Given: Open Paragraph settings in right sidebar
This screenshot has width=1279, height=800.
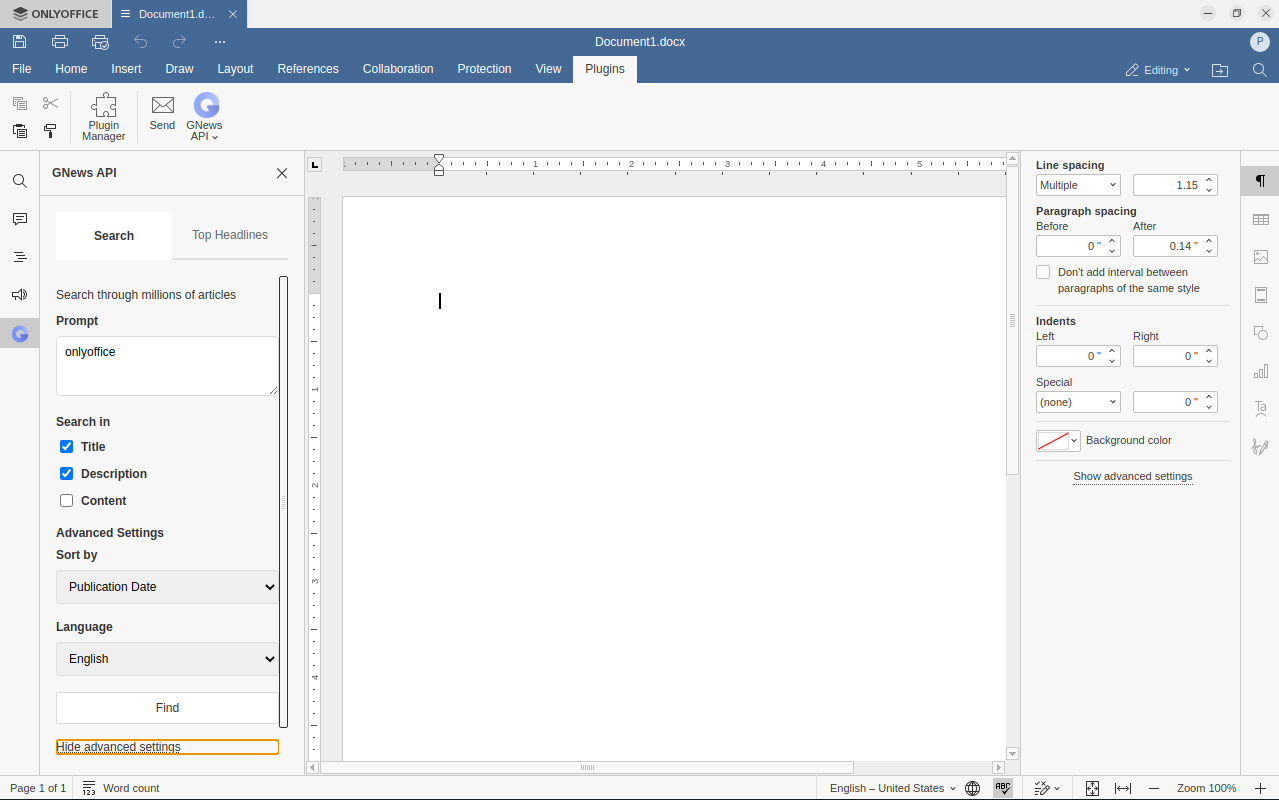Looking at the screenshot, I should (1260, 181).
